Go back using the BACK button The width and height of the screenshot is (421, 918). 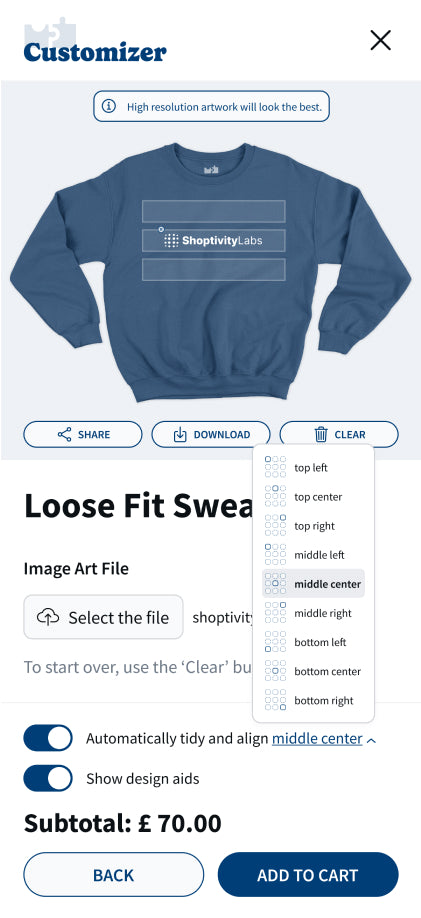click(114, 875)
